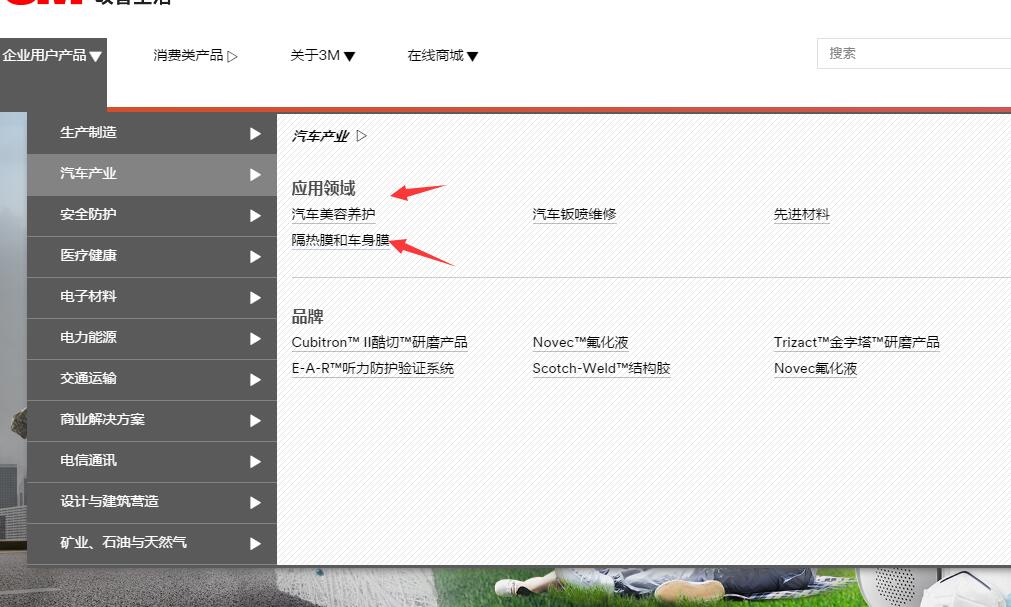This screenshot has width=1011, height=607.
Task: Select the 矿业、石油与天然气 menu category
Action: coord(152,542)
